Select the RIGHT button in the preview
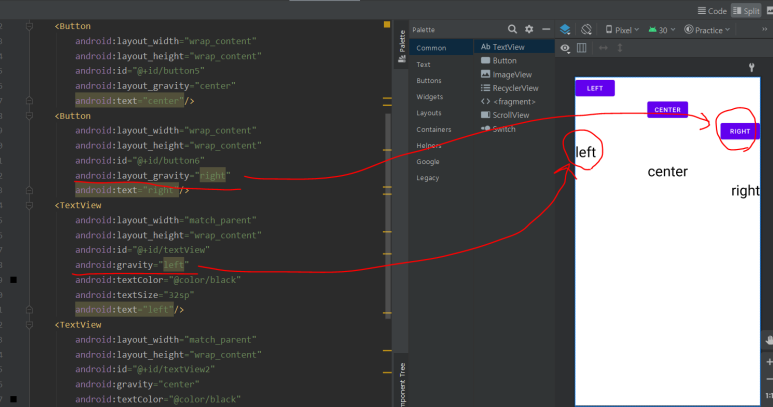Screen dimensions: 773x407 click(740, 131)
